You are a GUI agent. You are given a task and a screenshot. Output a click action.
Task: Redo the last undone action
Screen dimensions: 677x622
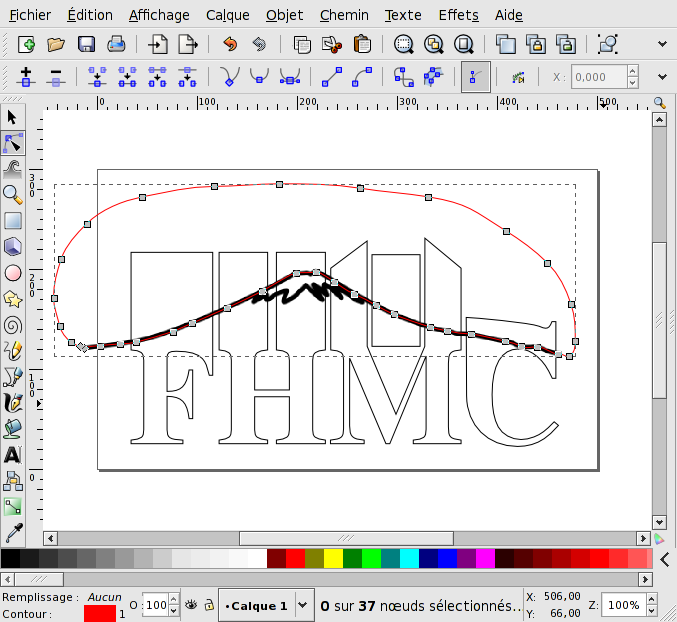(x=259, y=44)
